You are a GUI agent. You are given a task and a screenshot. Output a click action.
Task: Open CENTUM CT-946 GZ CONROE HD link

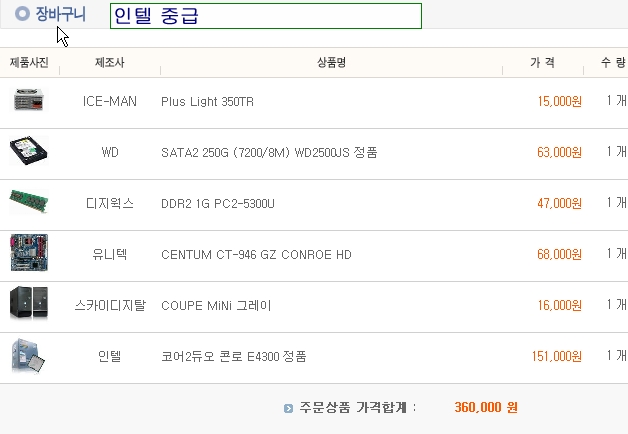[x=256, y=255]
